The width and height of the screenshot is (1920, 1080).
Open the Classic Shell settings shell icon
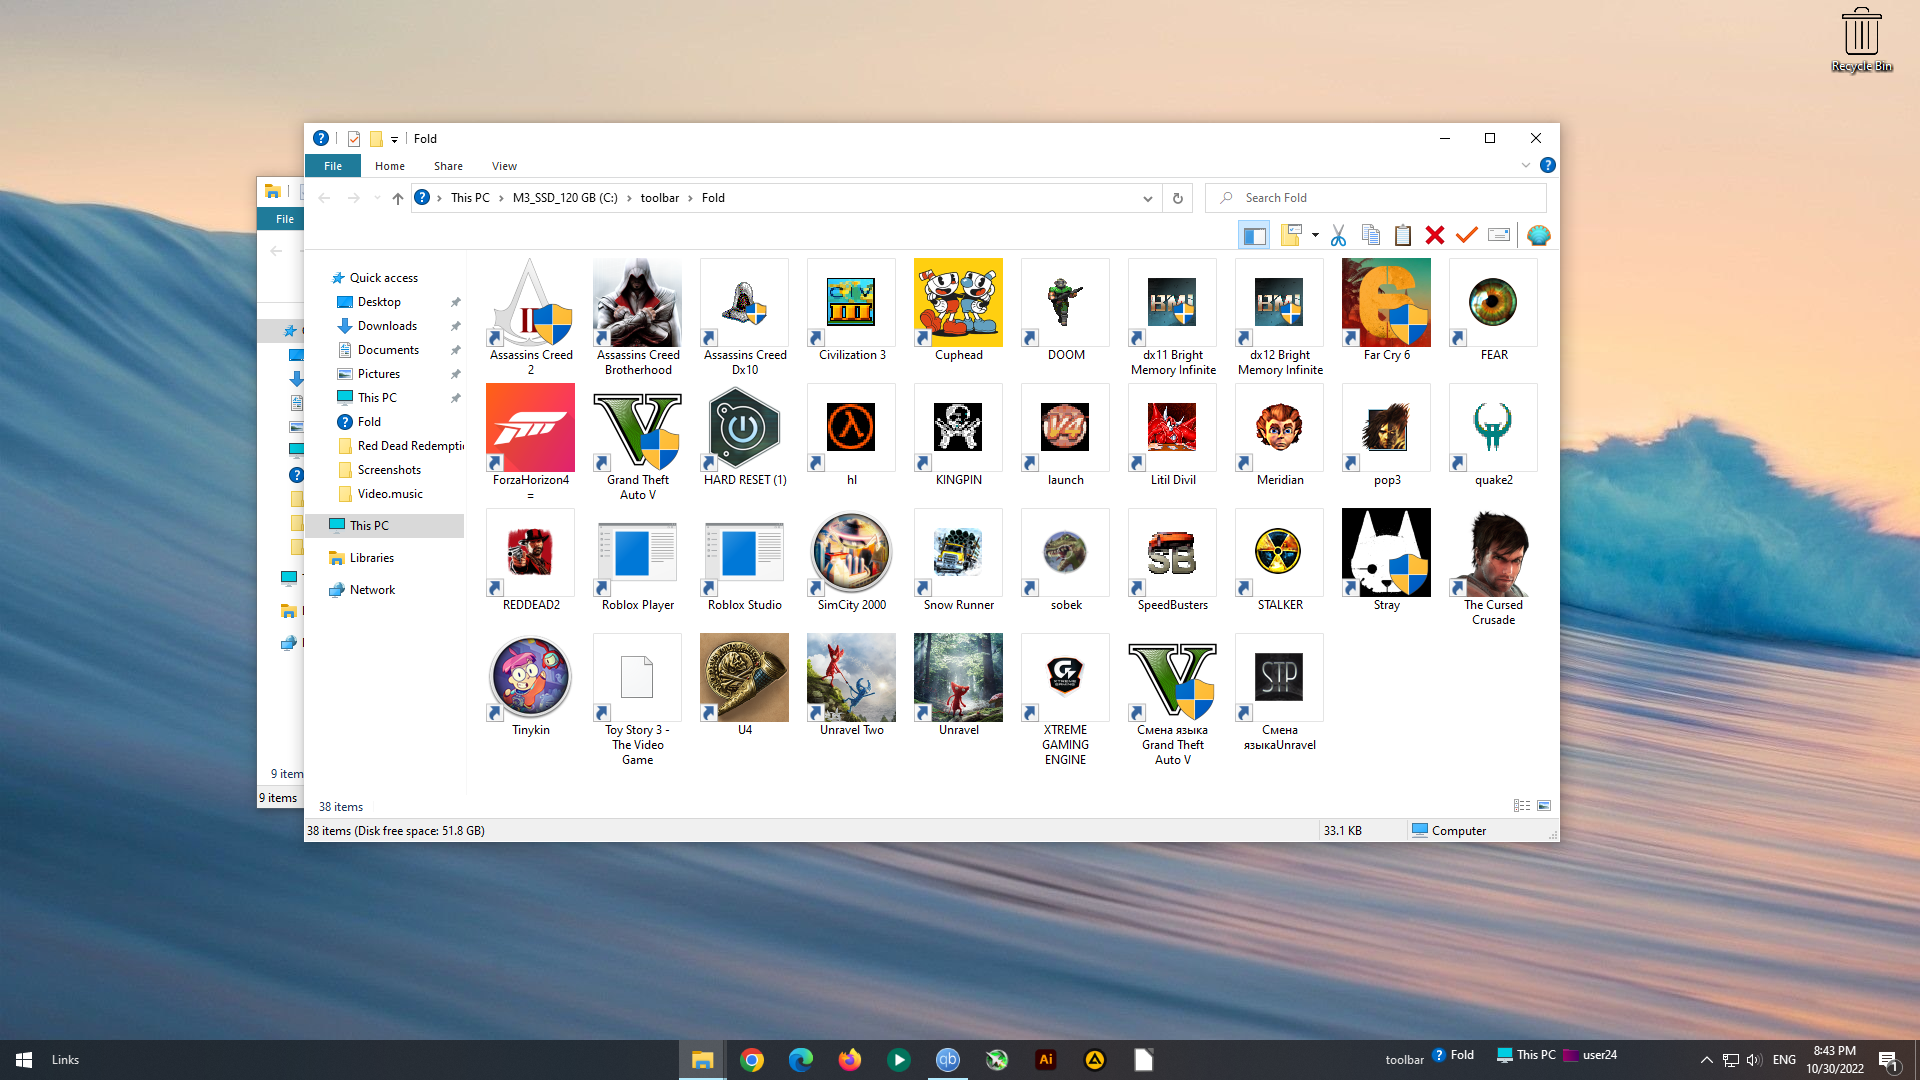1539,236
